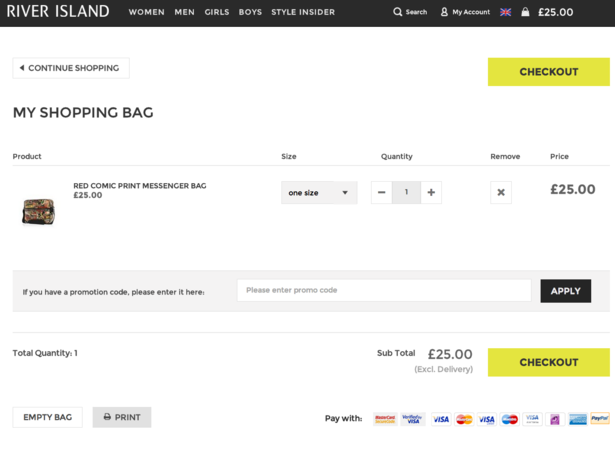The height and width of the screenshot is (454, 615).
Task: Click the promo code input field
Action: coord(384,291)
